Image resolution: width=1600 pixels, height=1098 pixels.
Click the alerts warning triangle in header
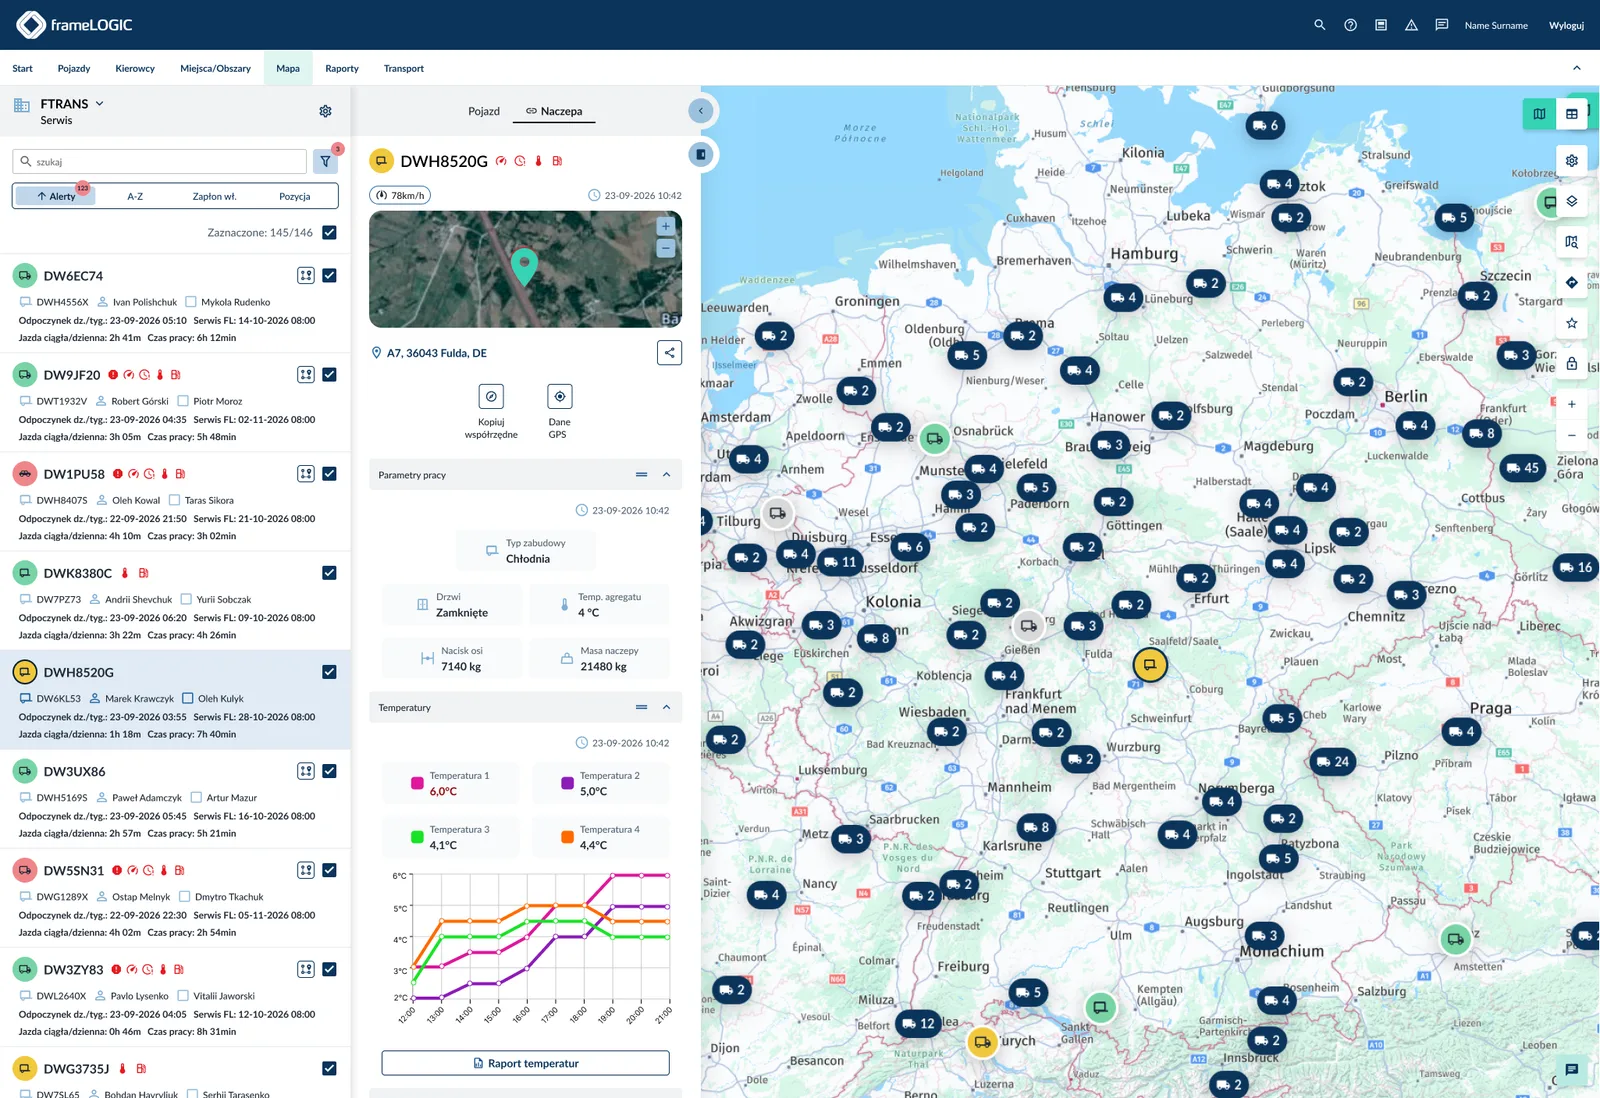tap(1411, 25)
